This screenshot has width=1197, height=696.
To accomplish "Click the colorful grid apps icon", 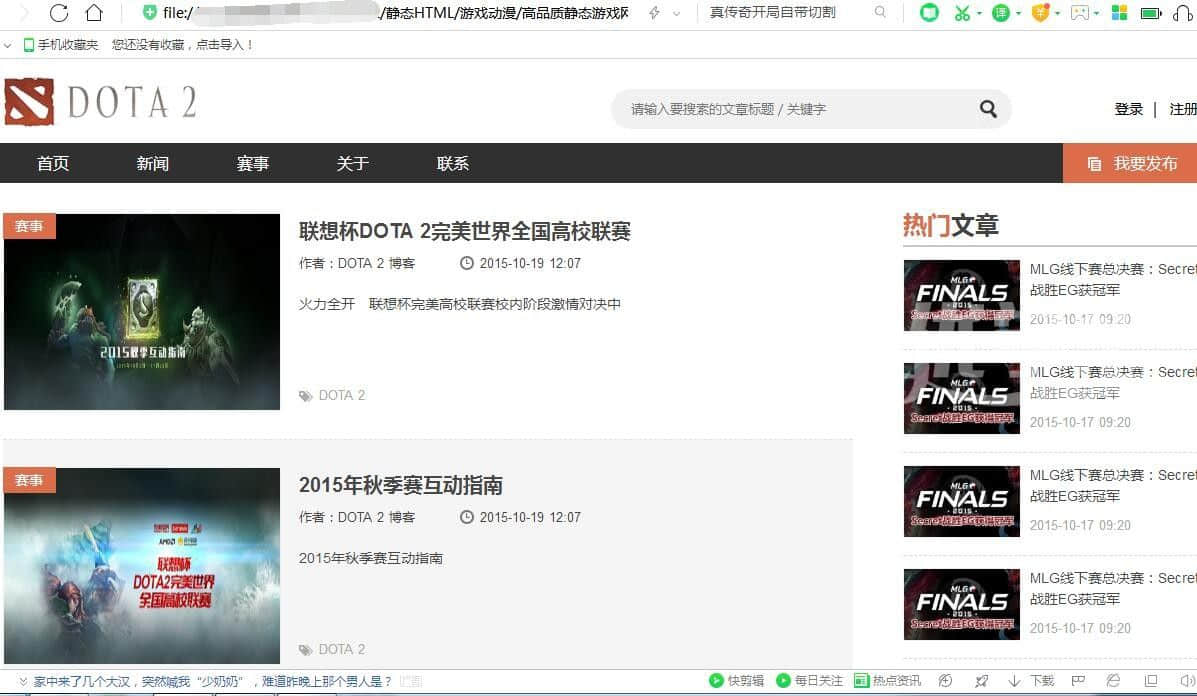I will pyautogui.click(x=1120, y=13).
